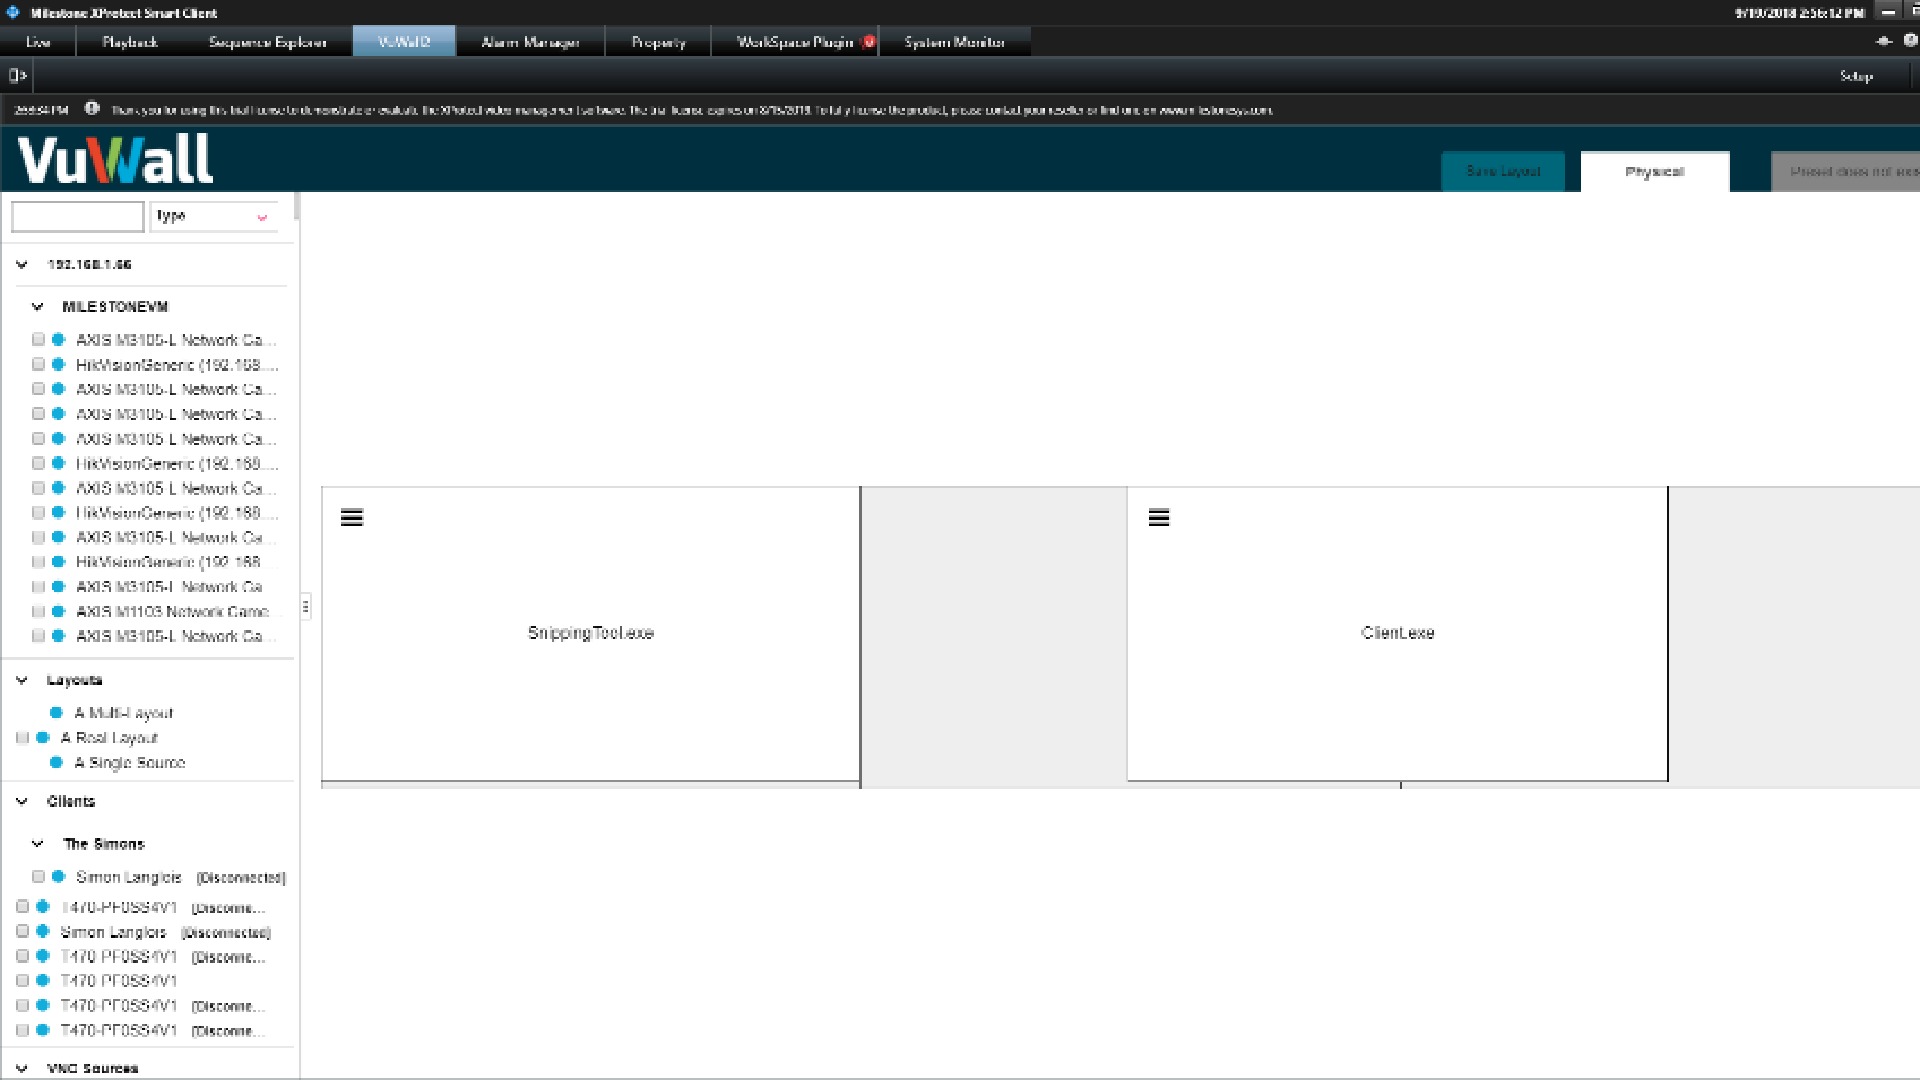1920x1080 pixels.
Task: Click blue dot icon beside A Real Layout
Action: click(42, 738)
